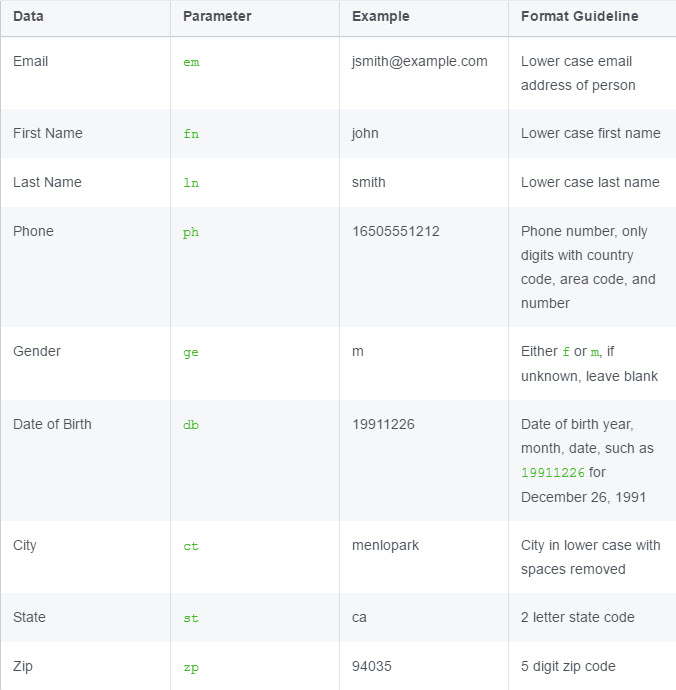Select the 'db' parameter code

[191, 425]
